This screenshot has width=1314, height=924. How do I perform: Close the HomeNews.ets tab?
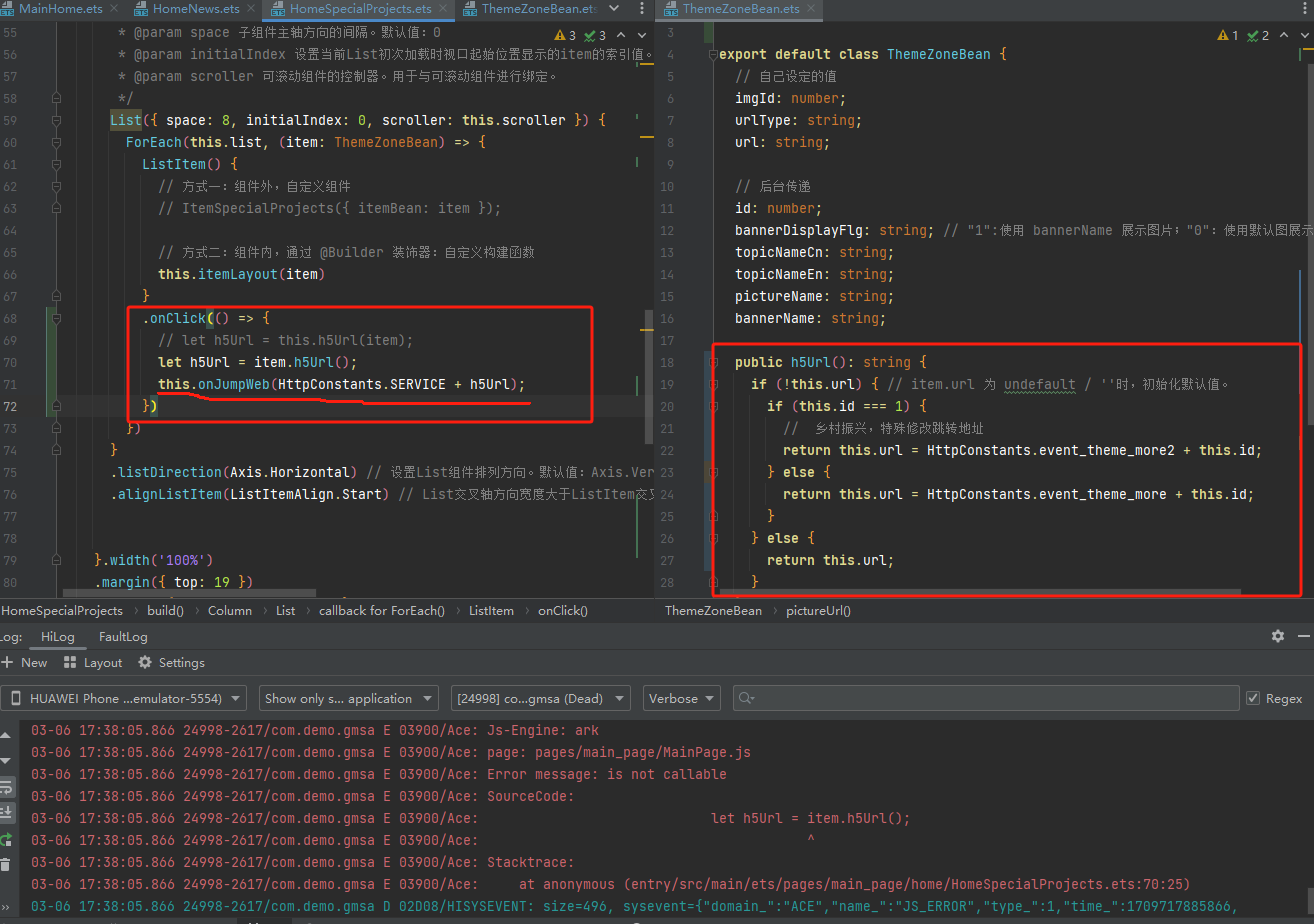coord(250,9)
